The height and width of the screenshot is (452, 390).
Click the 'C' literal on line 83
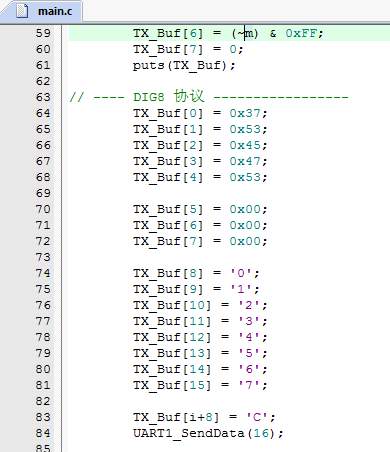(257, 417)
